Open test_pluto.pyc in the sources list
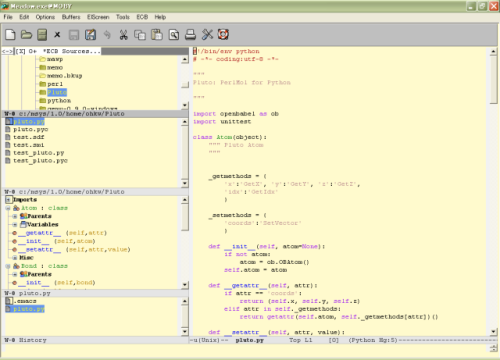The width and height of the screenshot is (500, 360). tap(40, 161)
